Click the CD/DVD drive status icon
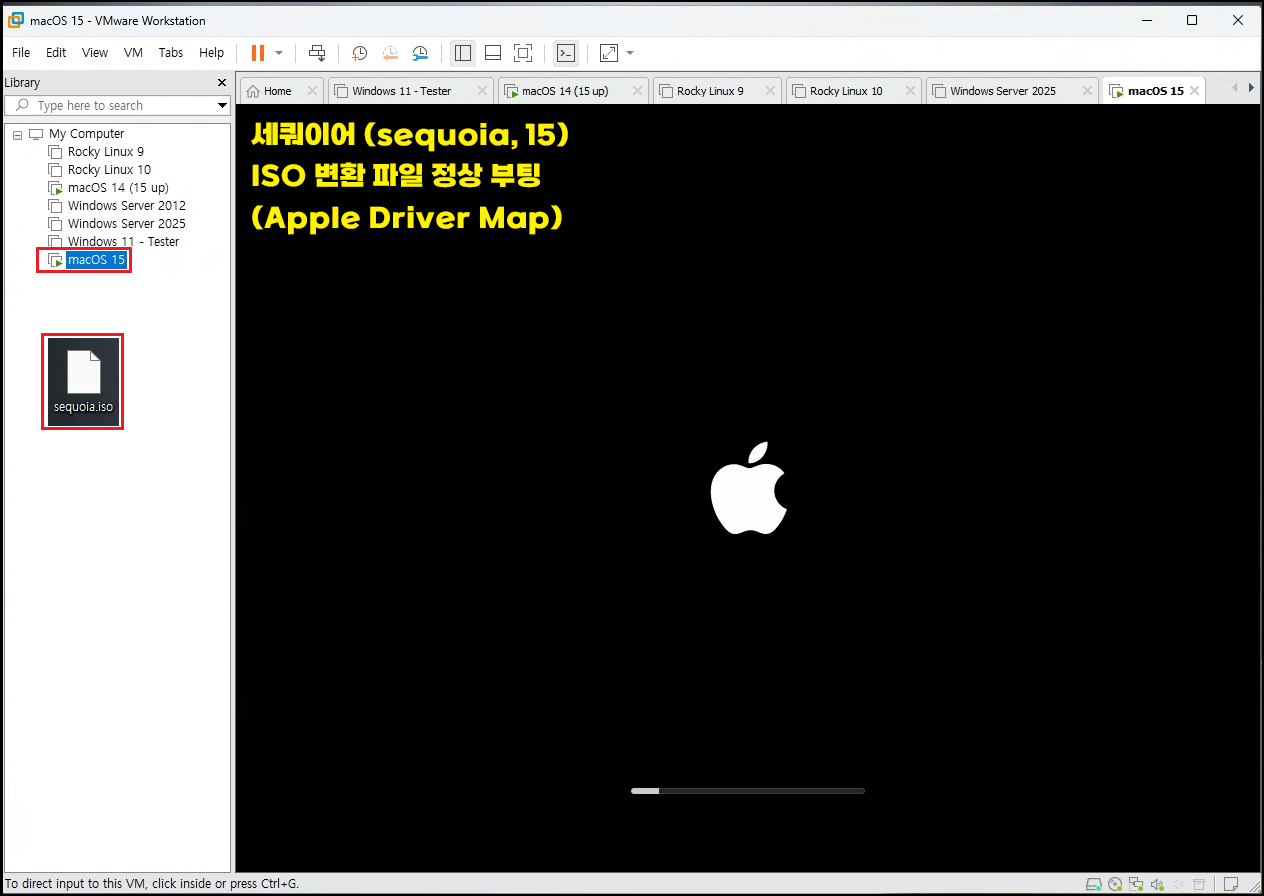Image resolution: width=1264 pixels, height=896 pixels. pyautogui.click(x=1115, y=884)
